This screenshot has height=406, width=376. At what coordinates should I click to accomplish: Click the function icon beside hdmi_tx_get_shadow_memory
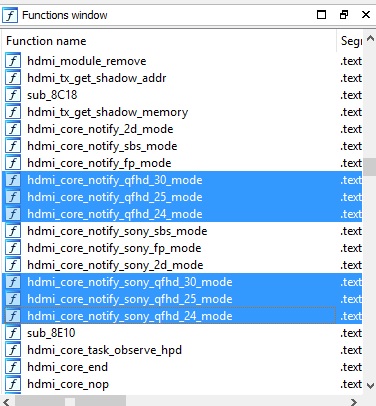tap(13, 112)
